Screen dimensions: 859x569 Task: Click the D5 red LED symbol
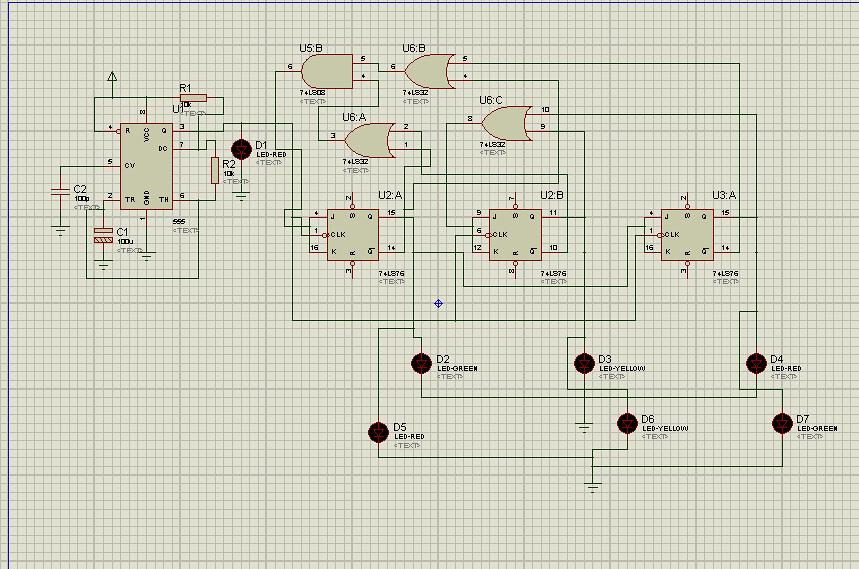[379, 432]
